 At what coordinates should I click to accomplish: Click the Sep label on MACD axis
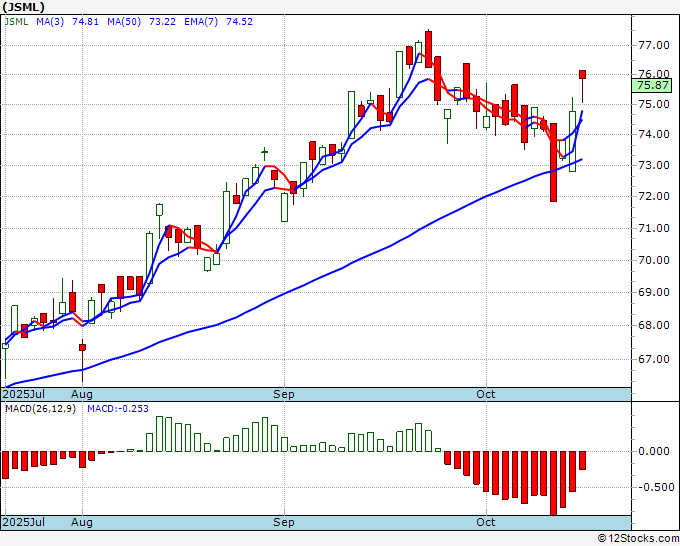pos(284,522)
